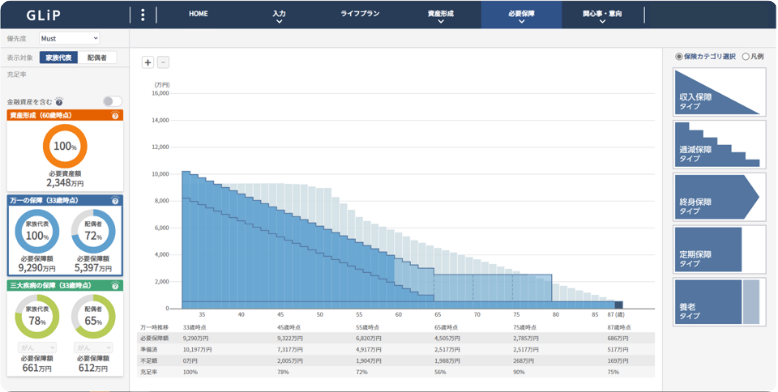Click help icon on 資産形成 orange header

[115, 116]
